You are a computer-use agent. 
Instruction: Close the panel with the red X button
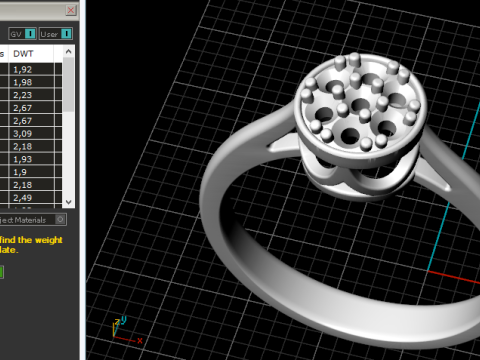(x=71, y=10)
